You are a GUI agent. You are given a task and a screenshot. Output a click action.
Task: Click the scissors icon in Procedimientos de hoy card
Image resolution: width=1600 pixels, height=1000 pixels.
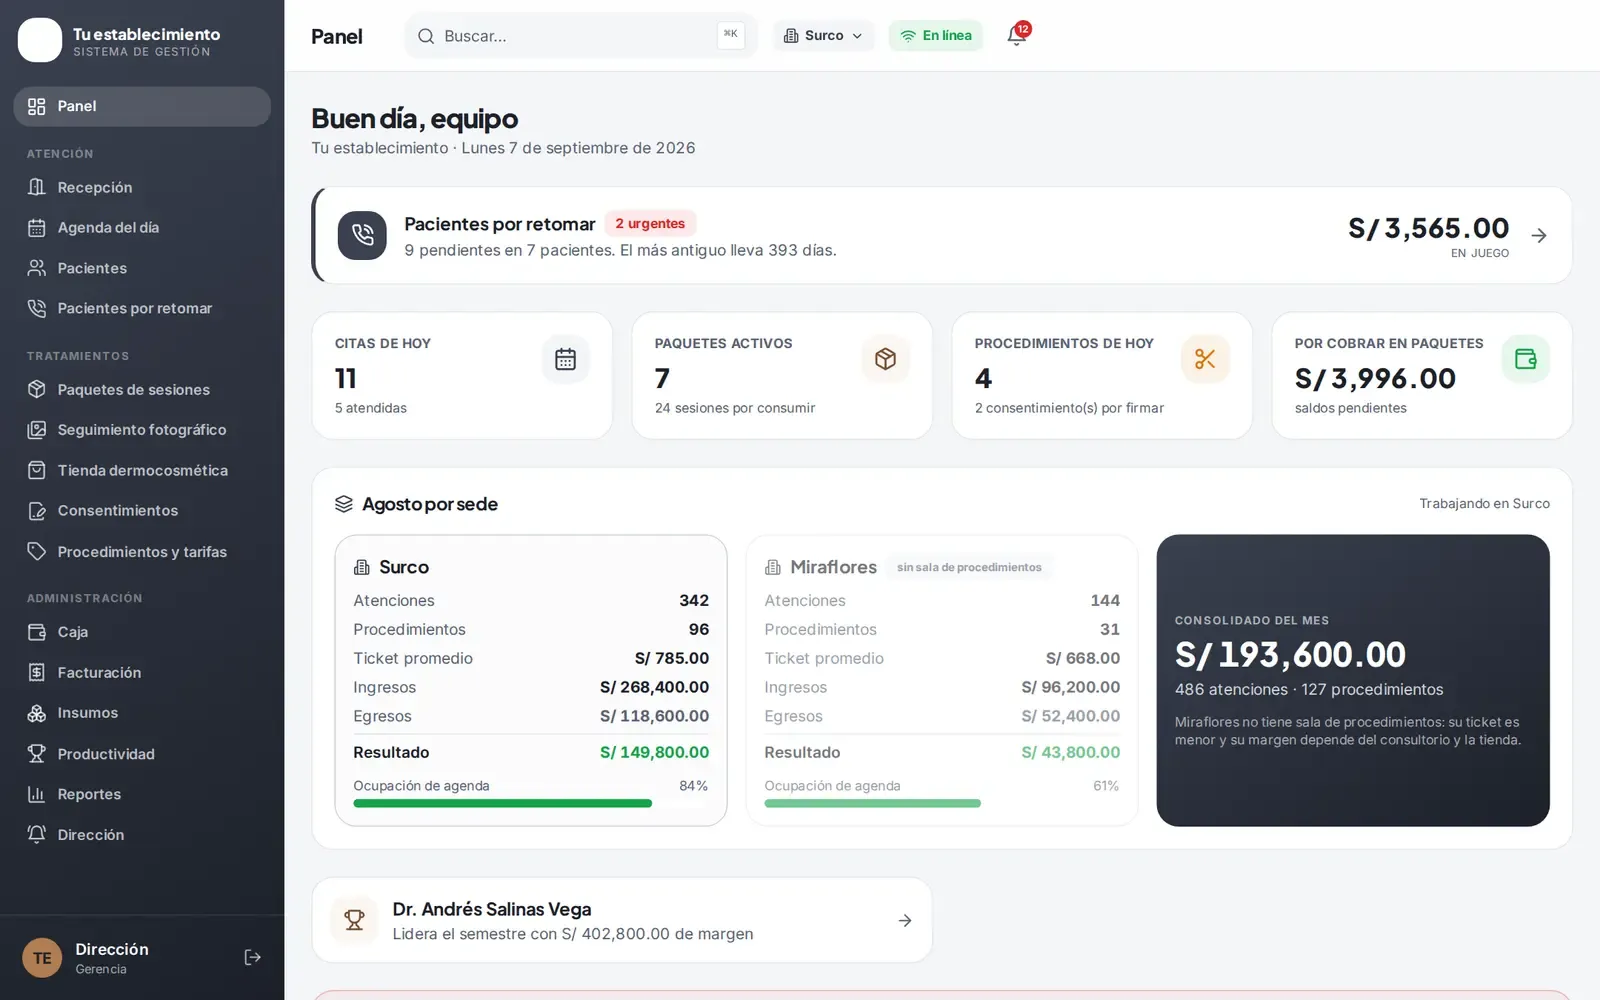[x=1205, y=359]
